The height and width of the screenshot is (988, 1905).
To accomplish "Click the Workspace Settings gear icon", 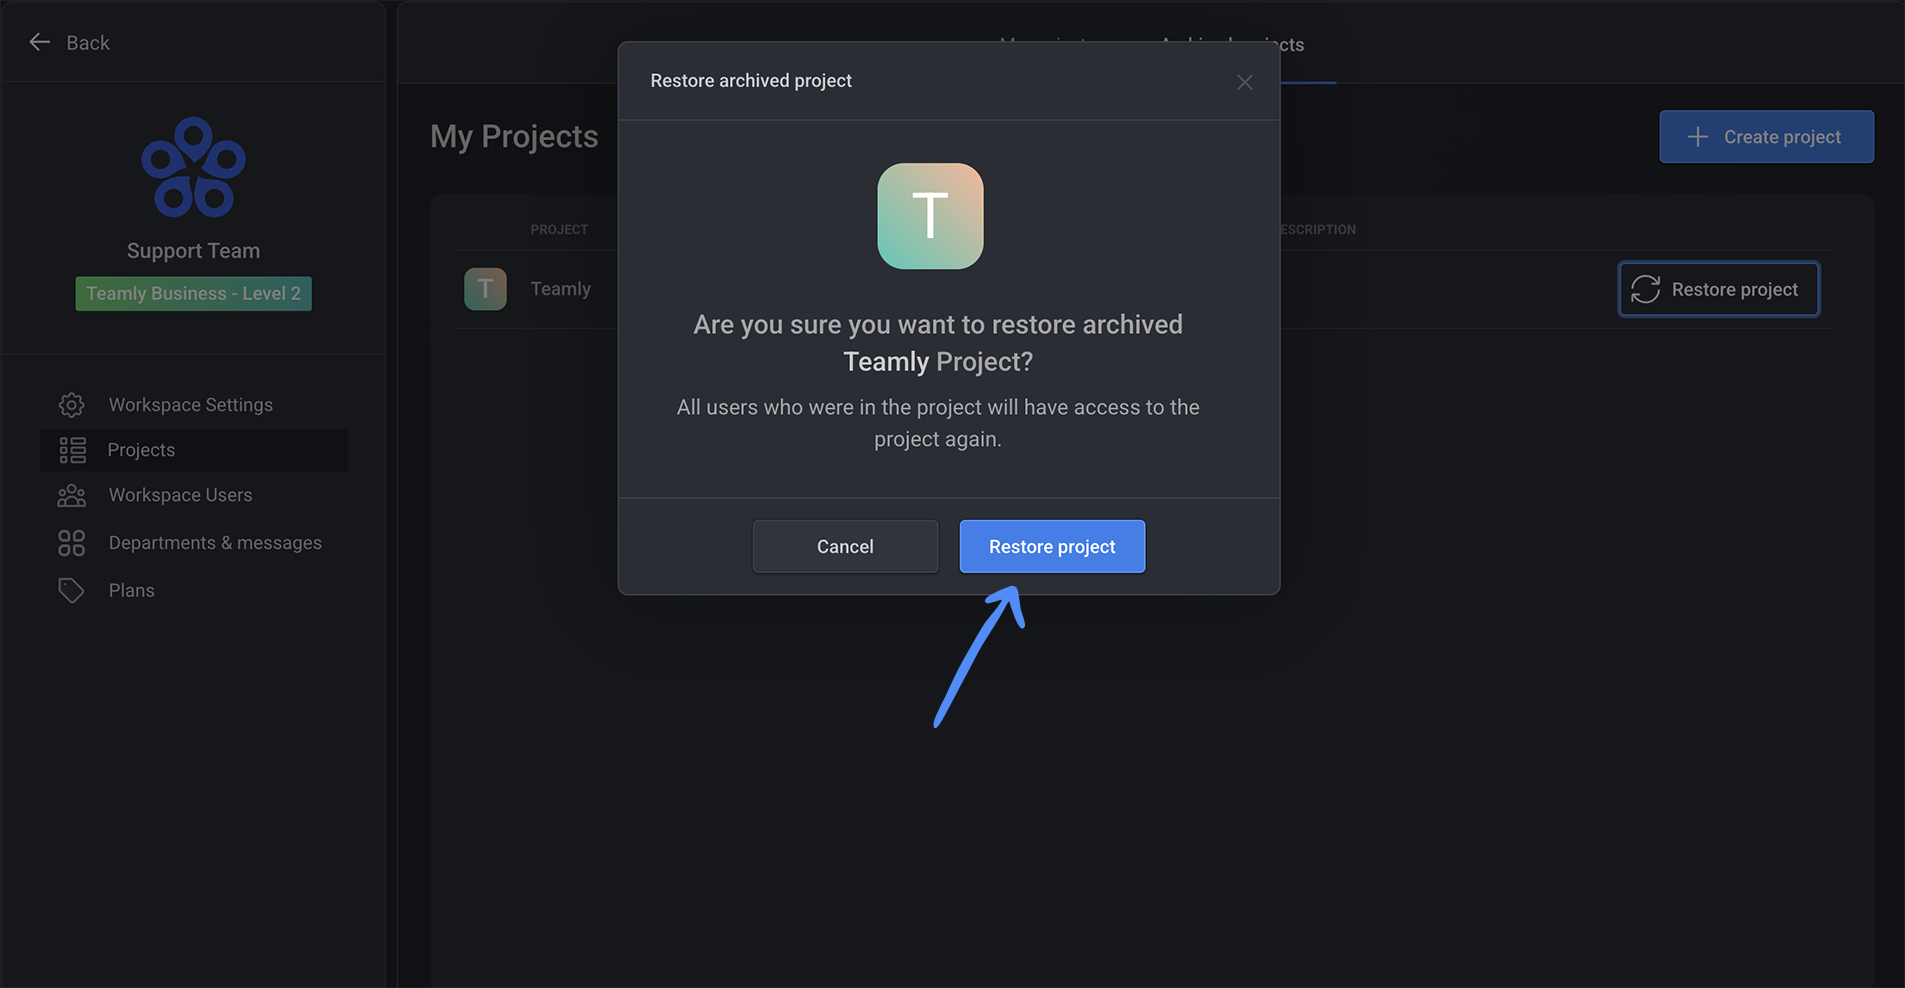I will point(72,405).
